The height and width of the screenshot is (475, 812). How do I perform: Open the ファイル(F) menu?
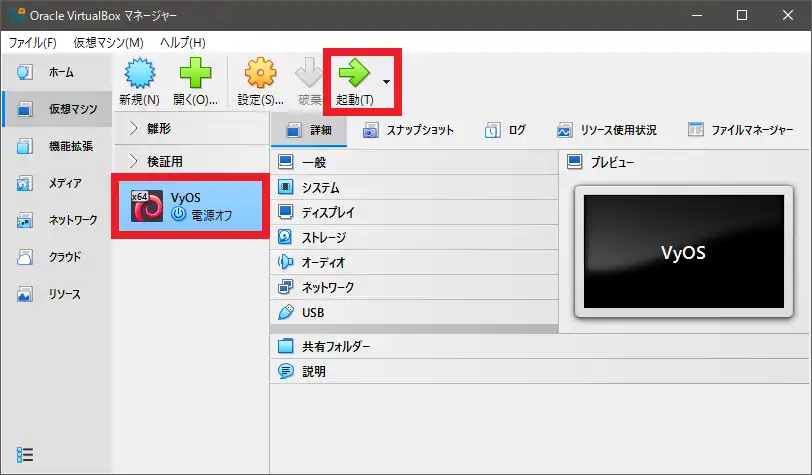tap(33, 42)
